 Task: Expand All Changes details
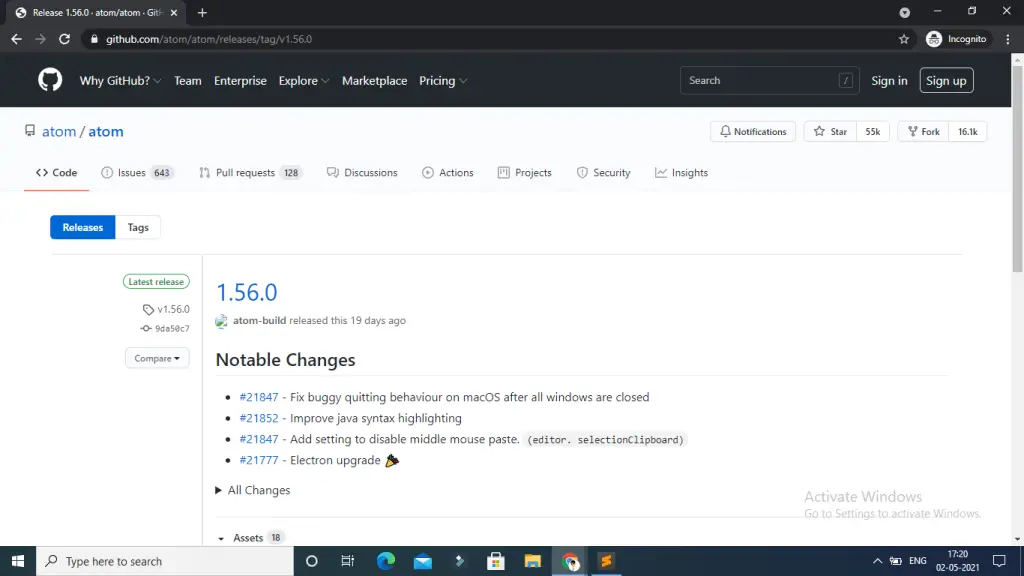(253, 490)
